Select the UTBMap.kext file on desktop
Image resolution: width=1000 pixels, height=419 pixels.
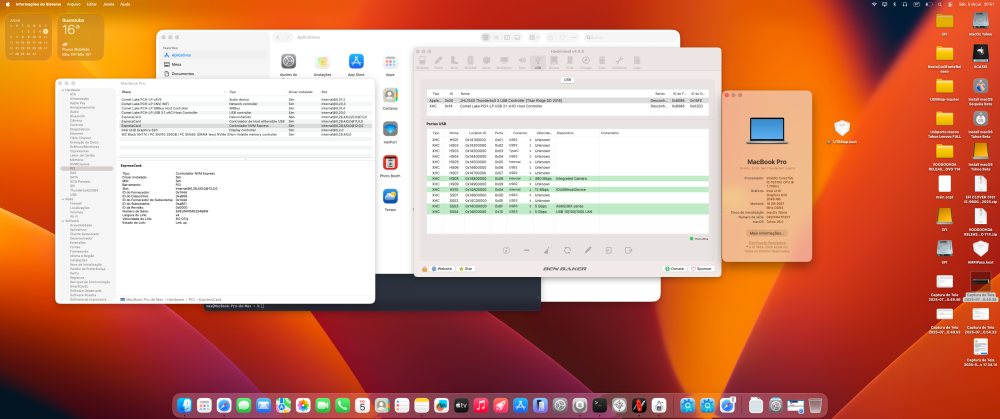[842, 131]
